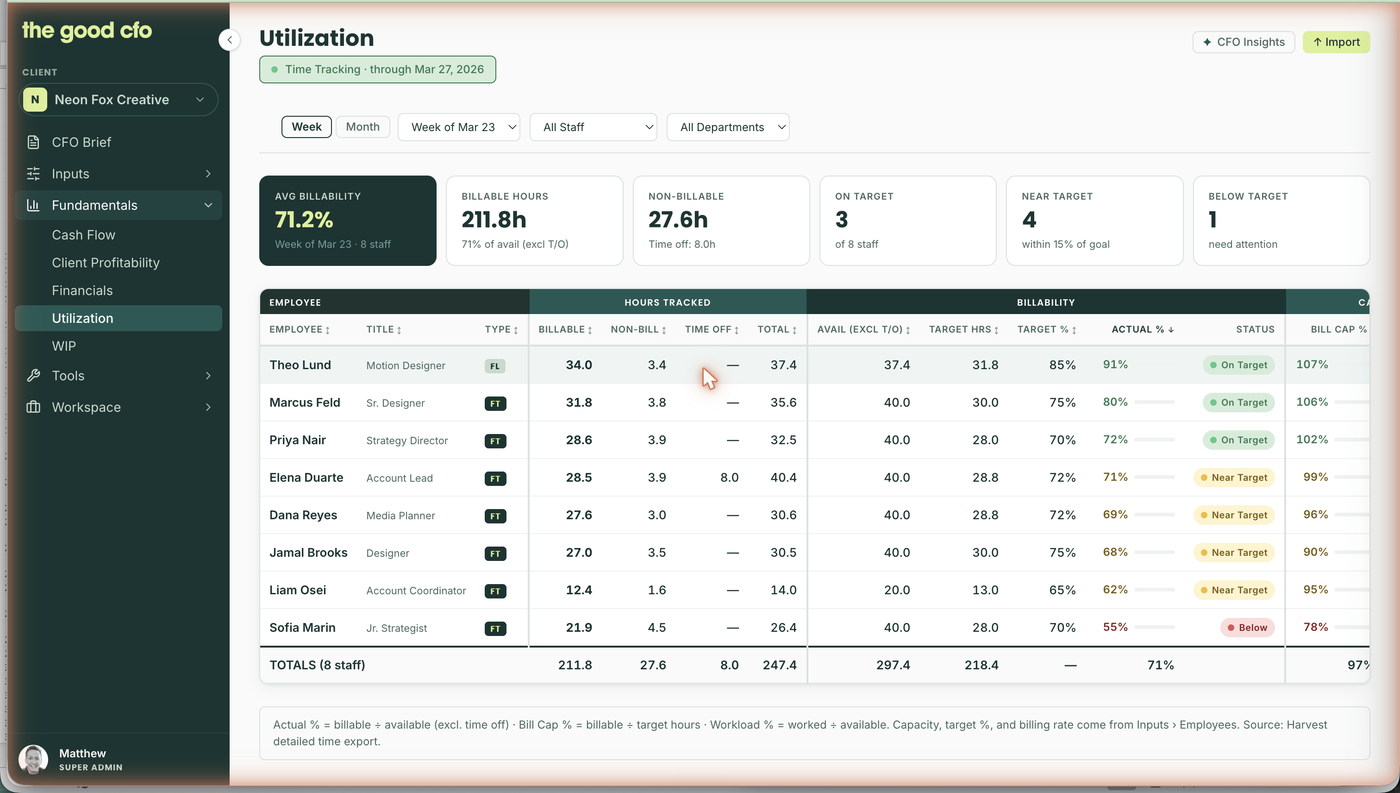The width and height of the screenshot is (1400, 793).
Task: Click the Tools wrench icon
Action: [x=33, y=376]
